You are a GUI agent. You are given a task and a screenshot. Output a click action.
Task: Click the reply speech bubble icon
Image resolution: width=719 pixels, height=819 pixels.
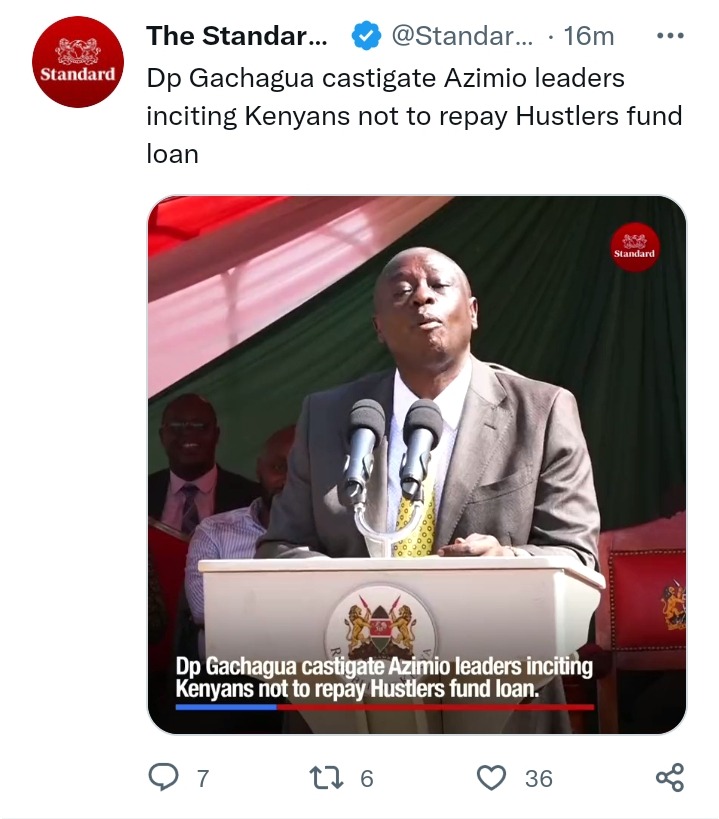click(163, 777)
